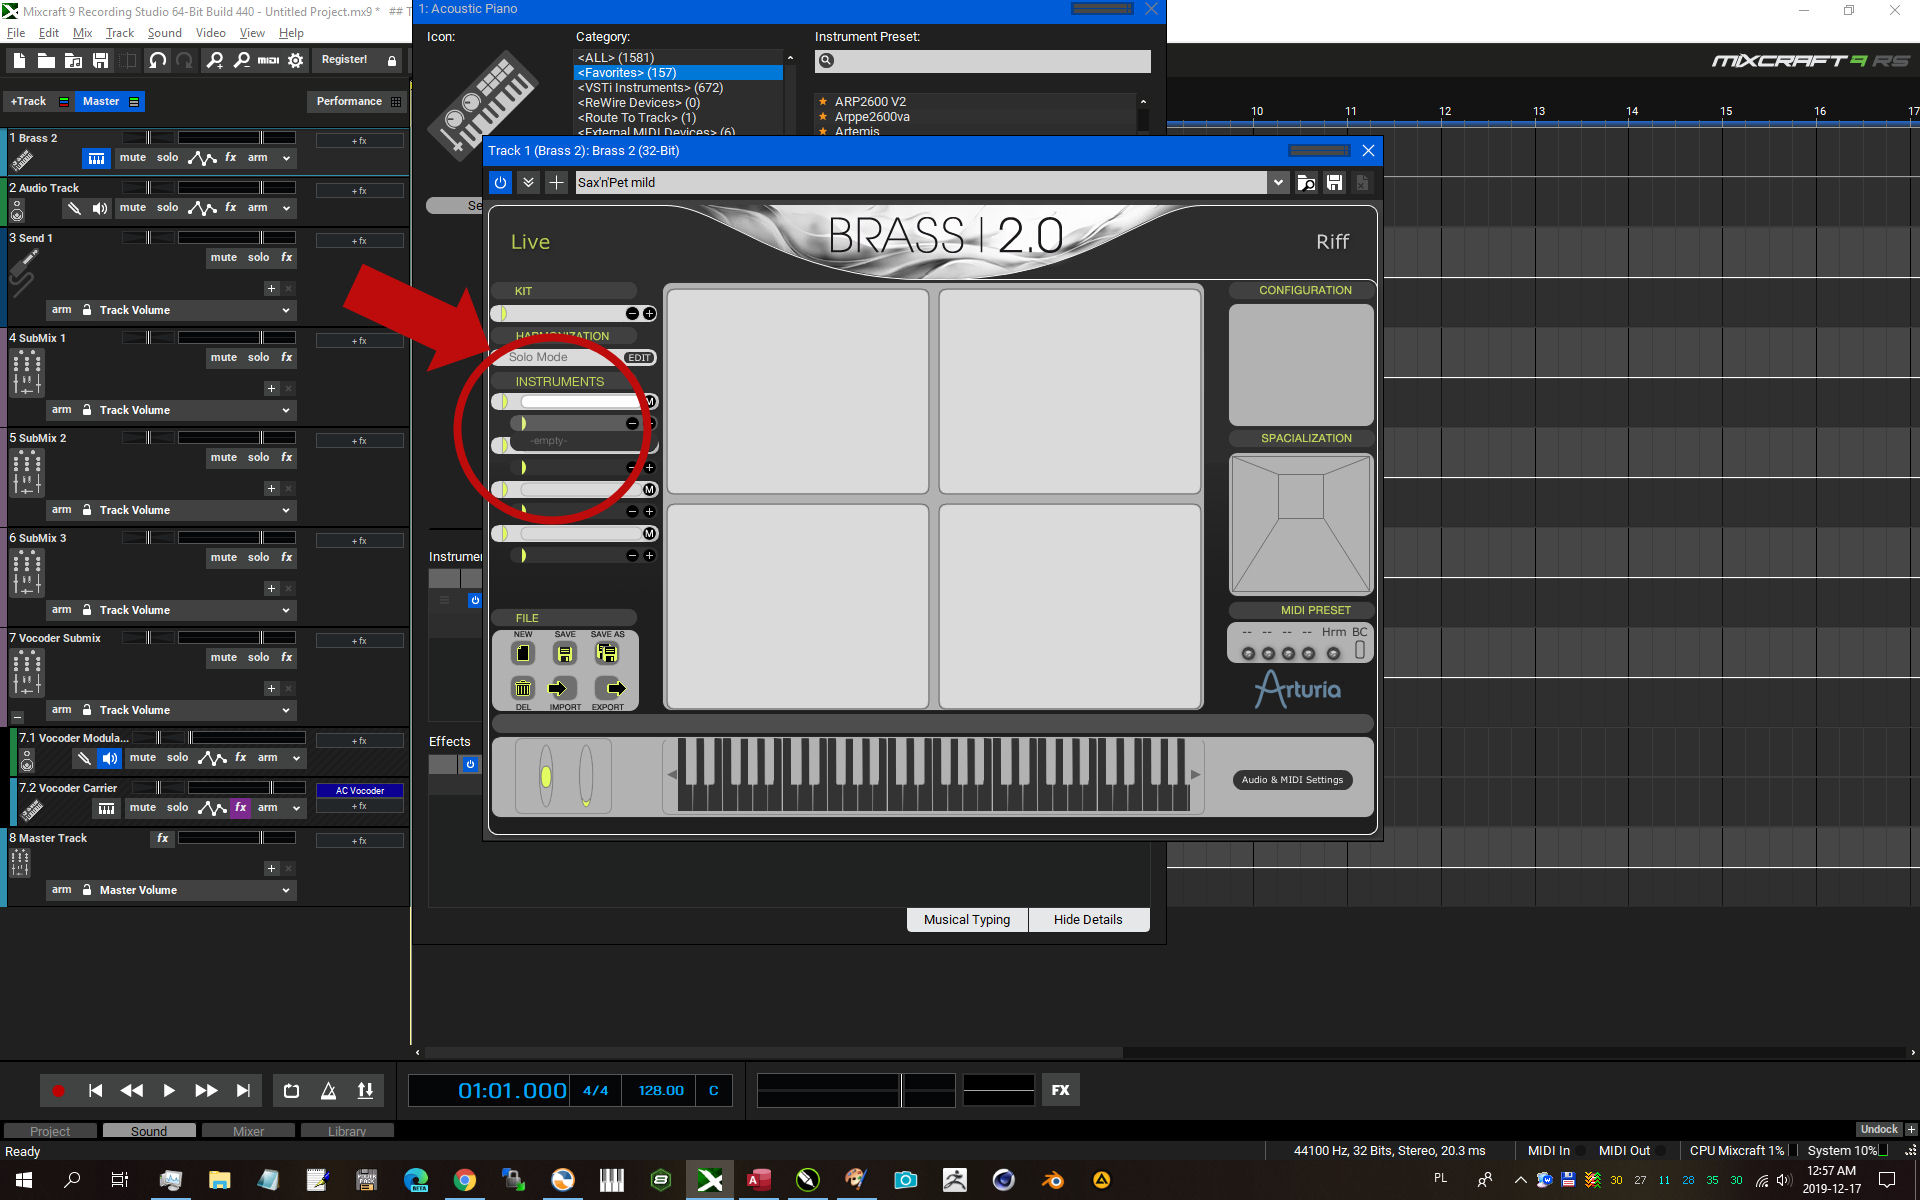Screen dimensions: 1920x1200
Task: Open the File menu
Action: pos(16,33)
